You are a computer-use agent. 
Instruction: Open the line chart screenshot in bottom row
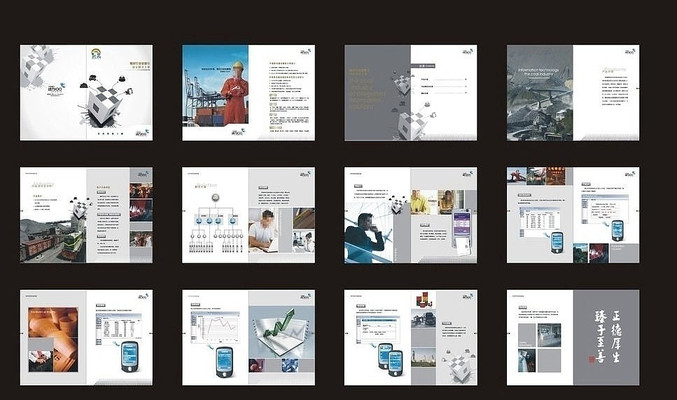point(213,325)
